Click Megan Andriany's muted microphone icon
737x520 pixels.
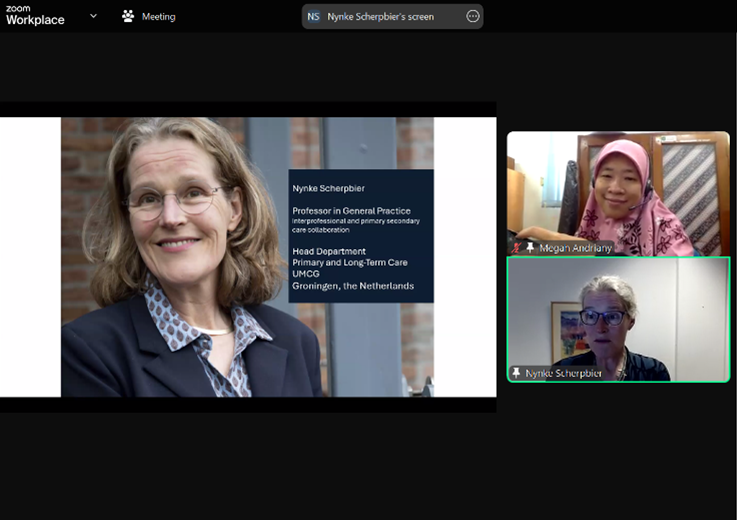pos(517,247)
